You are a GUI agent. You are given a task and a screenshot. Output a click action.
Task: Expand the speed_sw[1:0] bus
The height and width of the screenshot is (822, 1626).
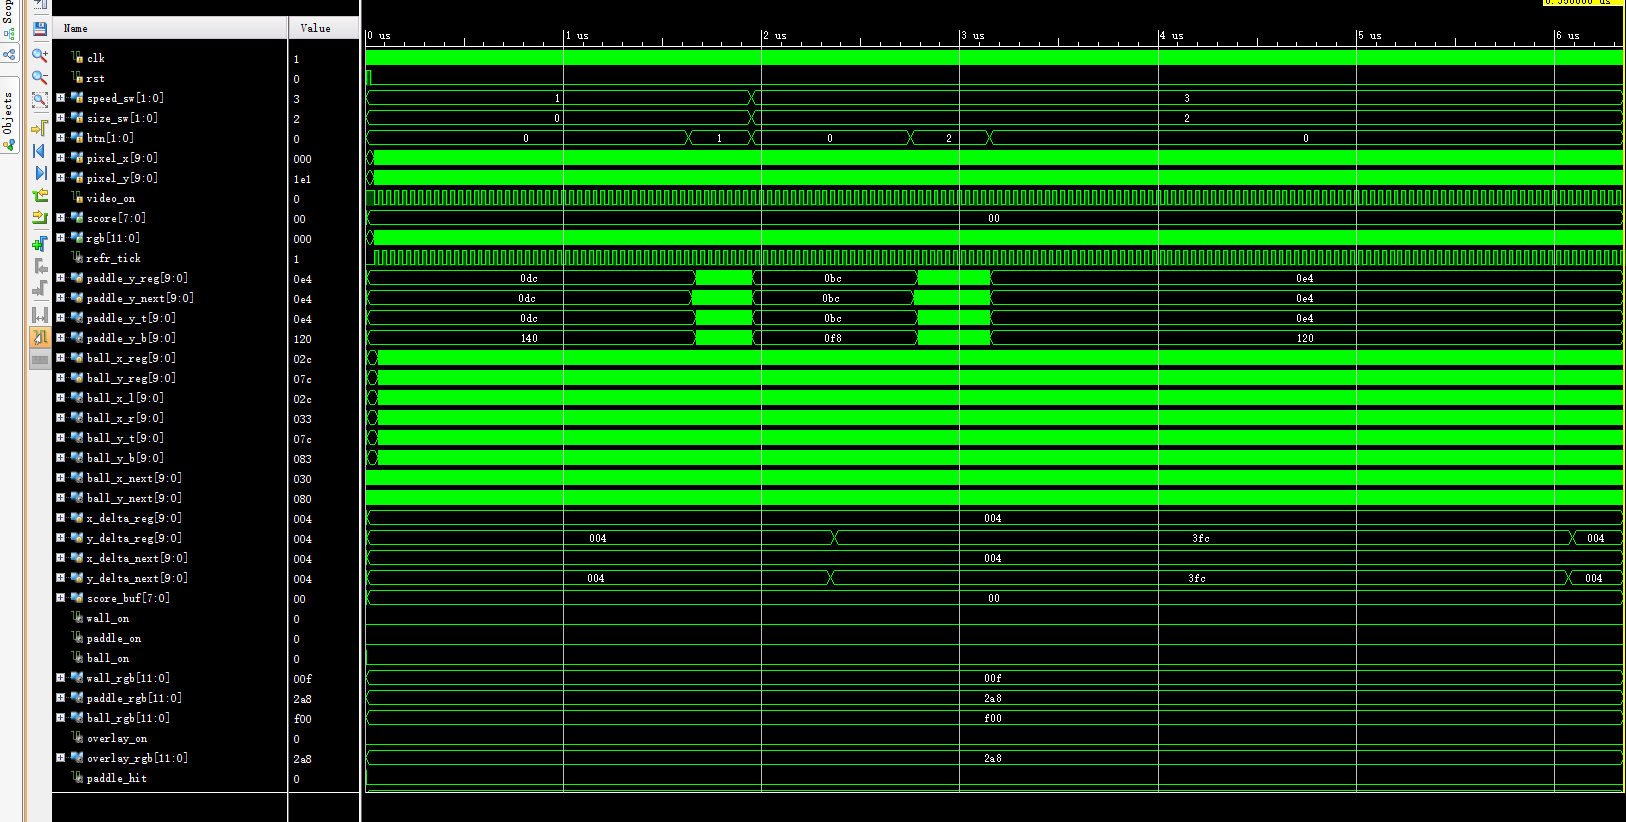[x=60, y=98]
